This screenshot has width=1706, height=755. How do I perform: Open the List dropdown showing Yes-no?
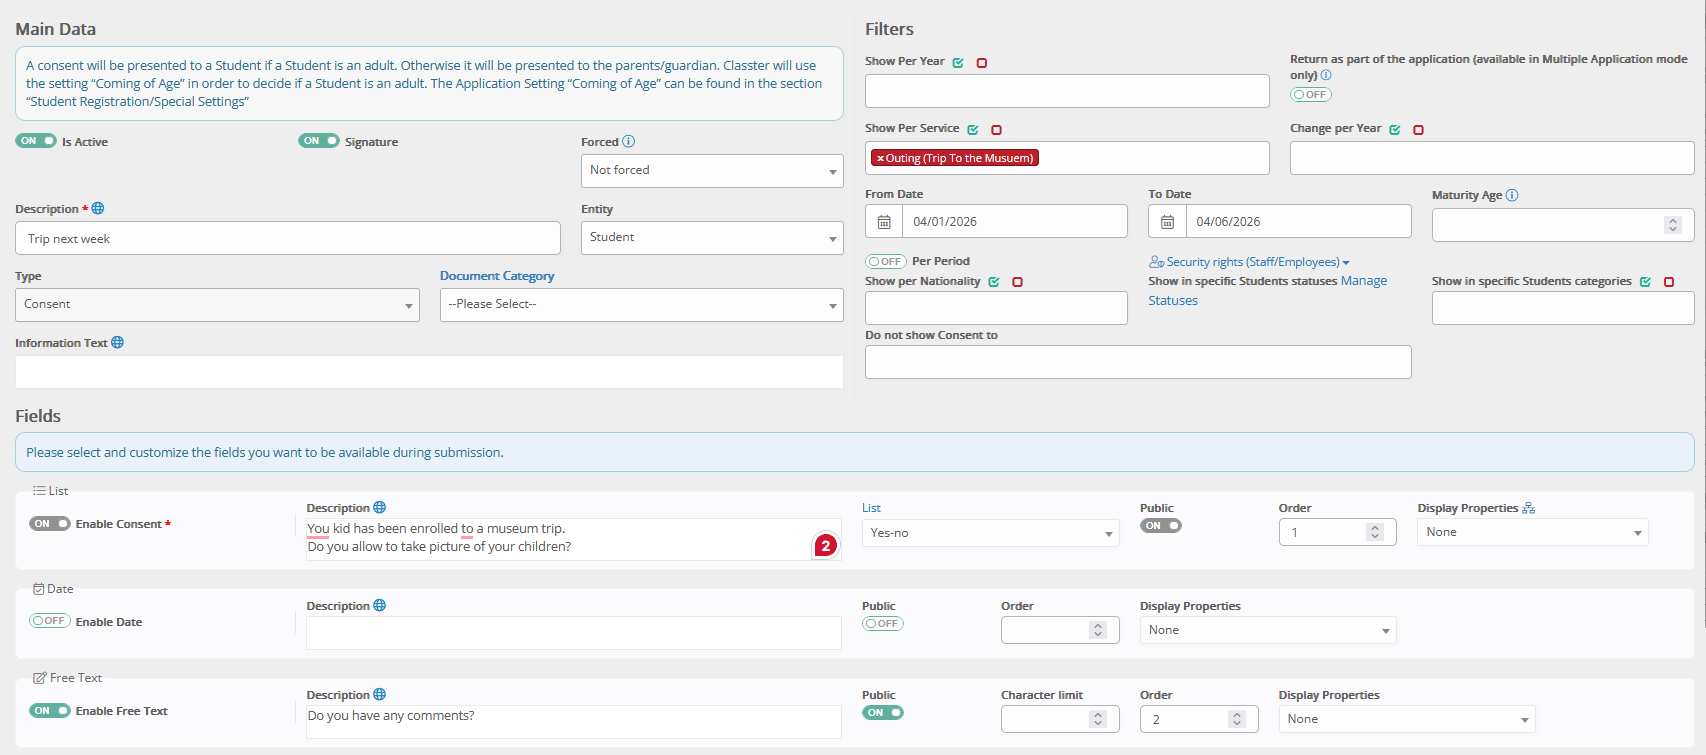tap(990, 533)
